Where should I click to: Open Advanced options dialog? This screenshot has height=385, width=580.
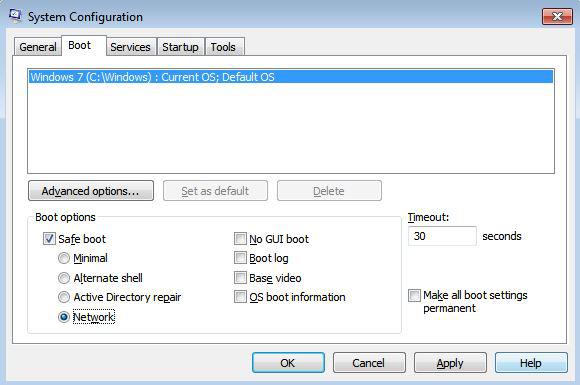(x=91, y=191)
